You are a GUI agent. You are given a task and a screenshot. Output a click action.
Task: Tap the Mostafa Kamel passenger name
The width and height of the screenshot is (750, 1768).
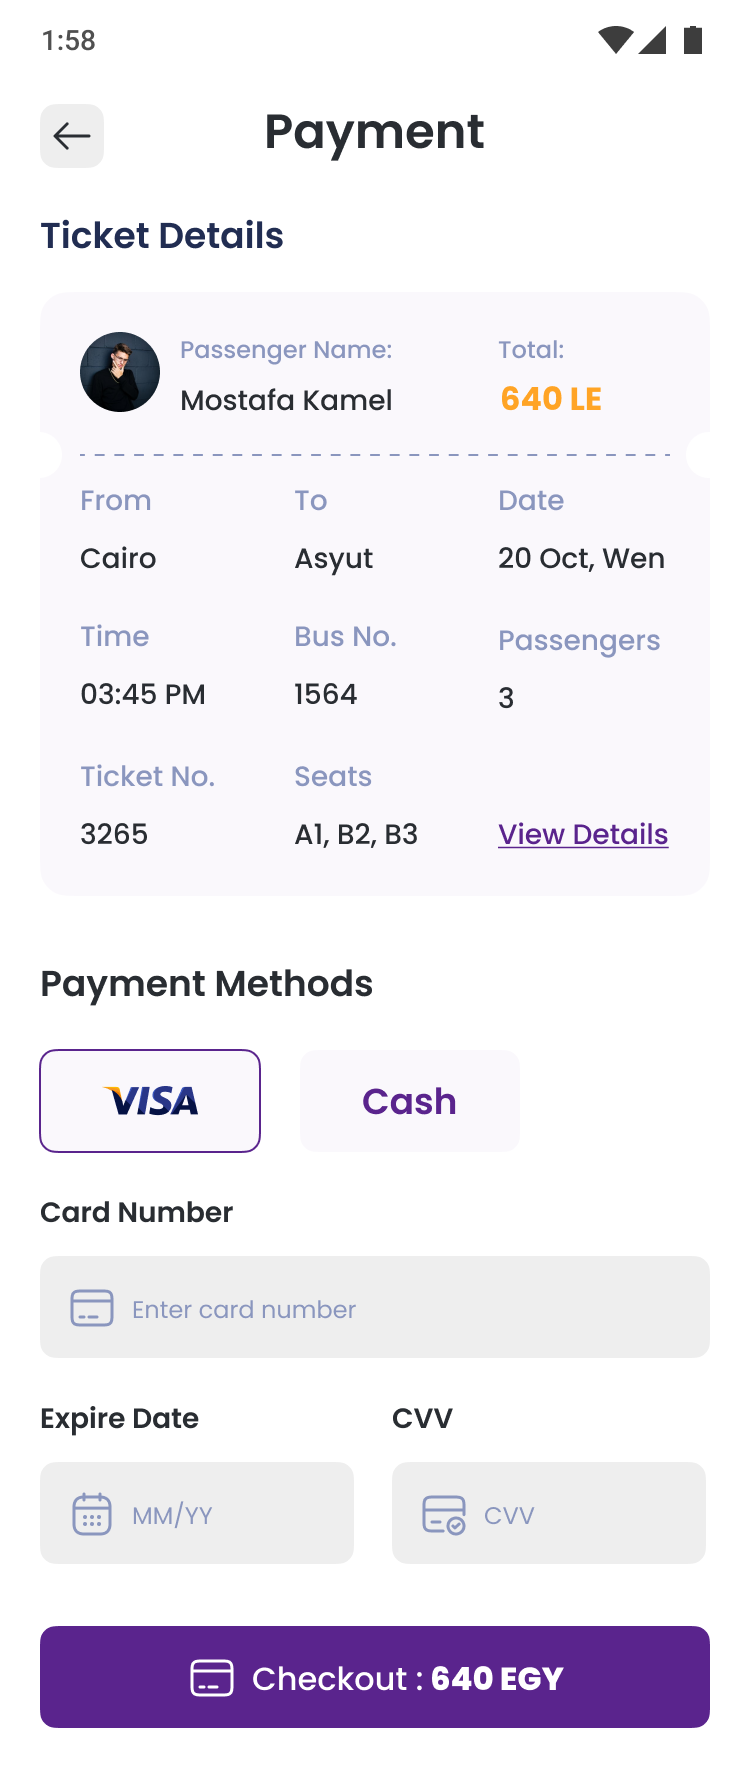coord(286,400)
